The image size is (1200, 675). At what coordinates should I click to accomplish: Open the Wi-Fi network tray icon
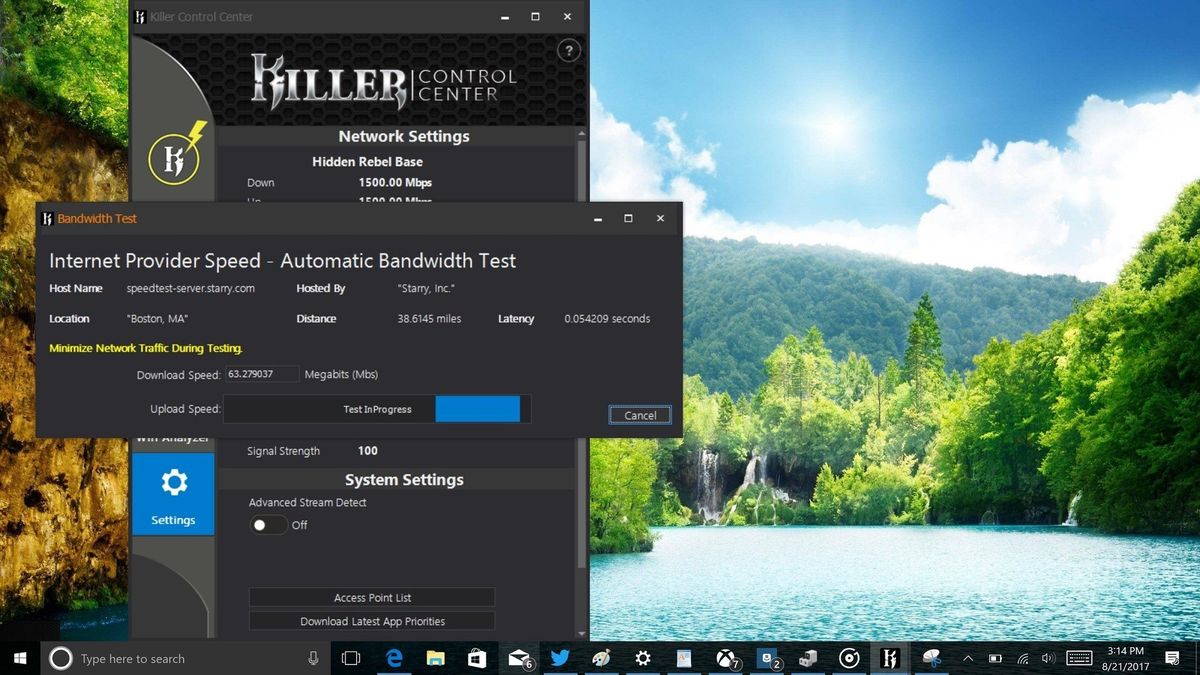tap(1022, 658)
